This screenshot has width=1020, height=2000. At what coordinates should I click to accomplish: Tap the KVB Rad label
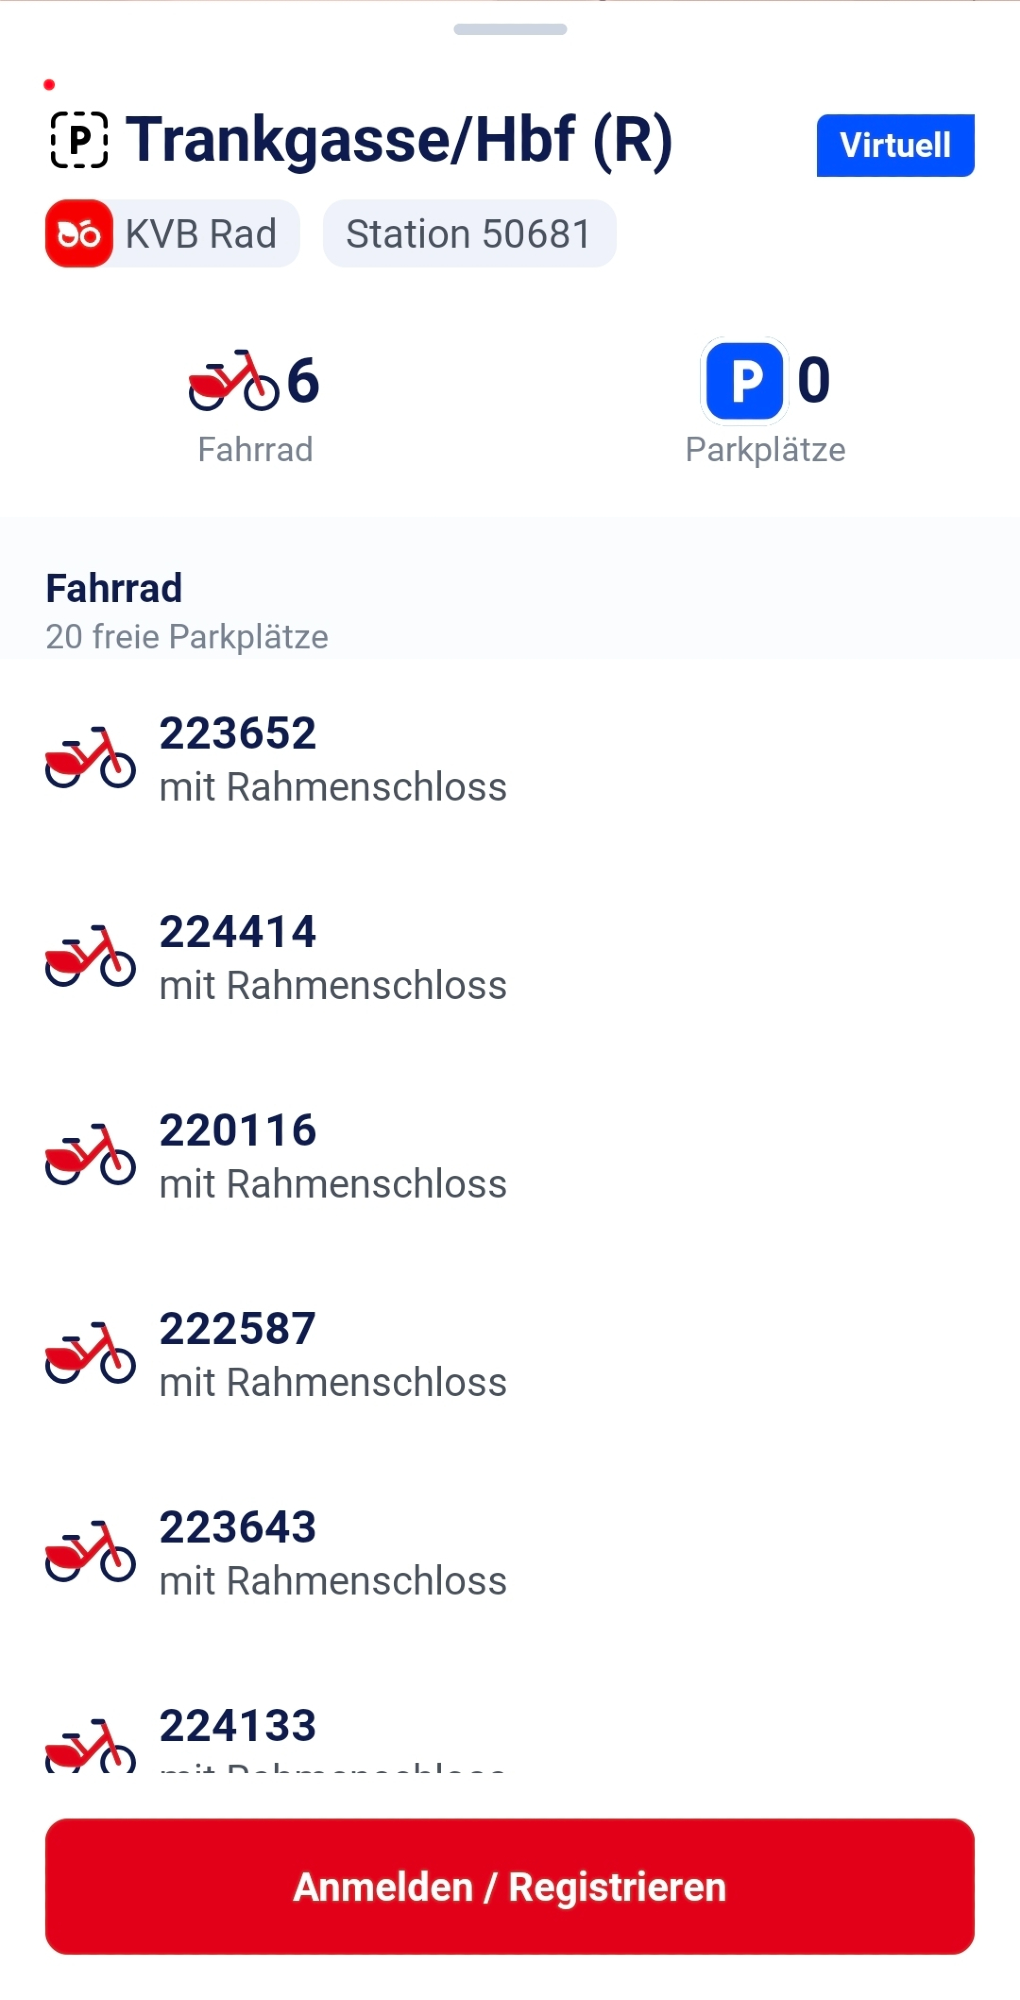click(201, 234)
